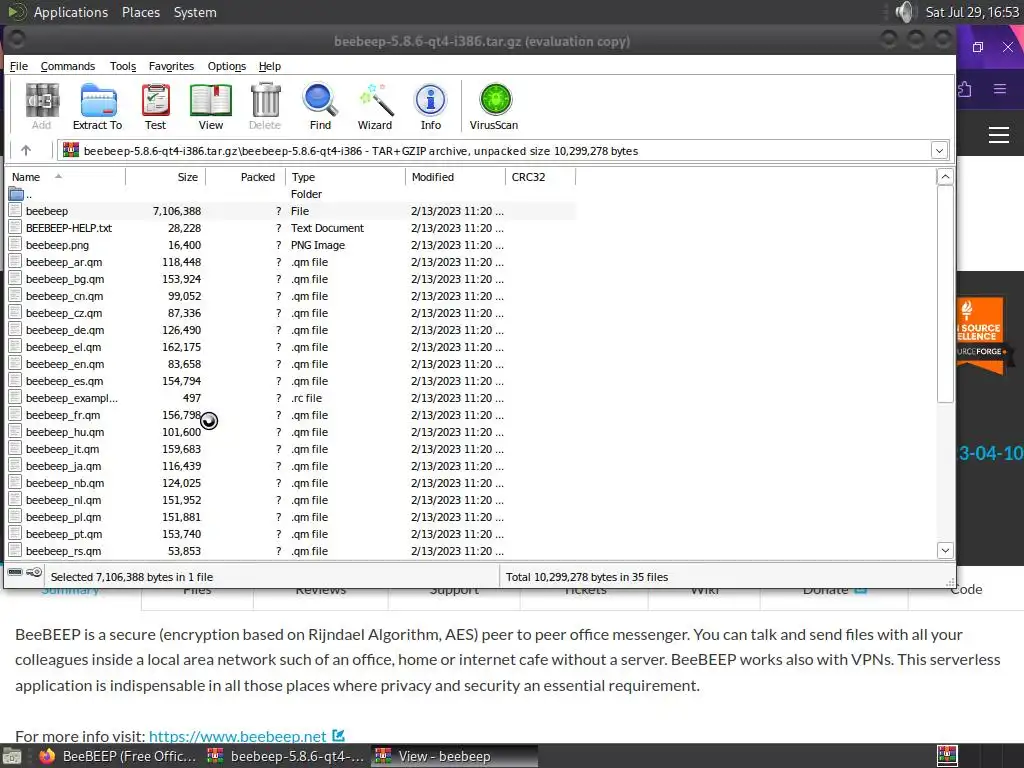Open the System menu in top panel
Viewport: 1024px width, 768px height.
195,12
